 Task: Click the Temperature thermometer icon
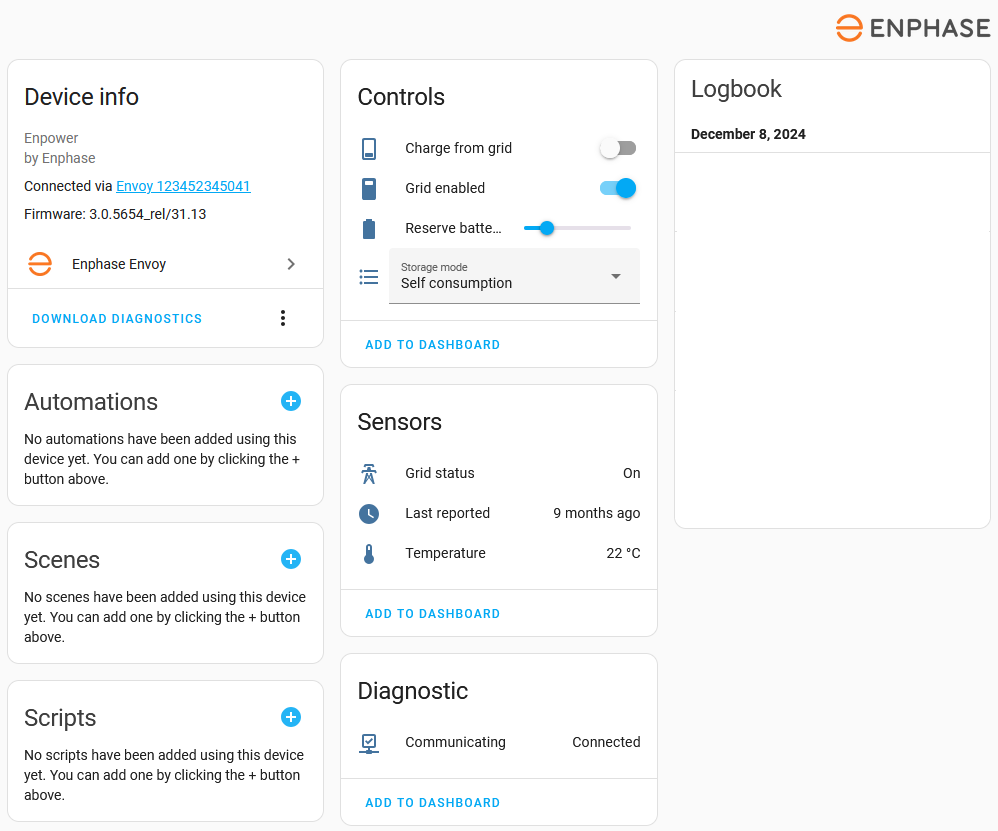point(369,553)
